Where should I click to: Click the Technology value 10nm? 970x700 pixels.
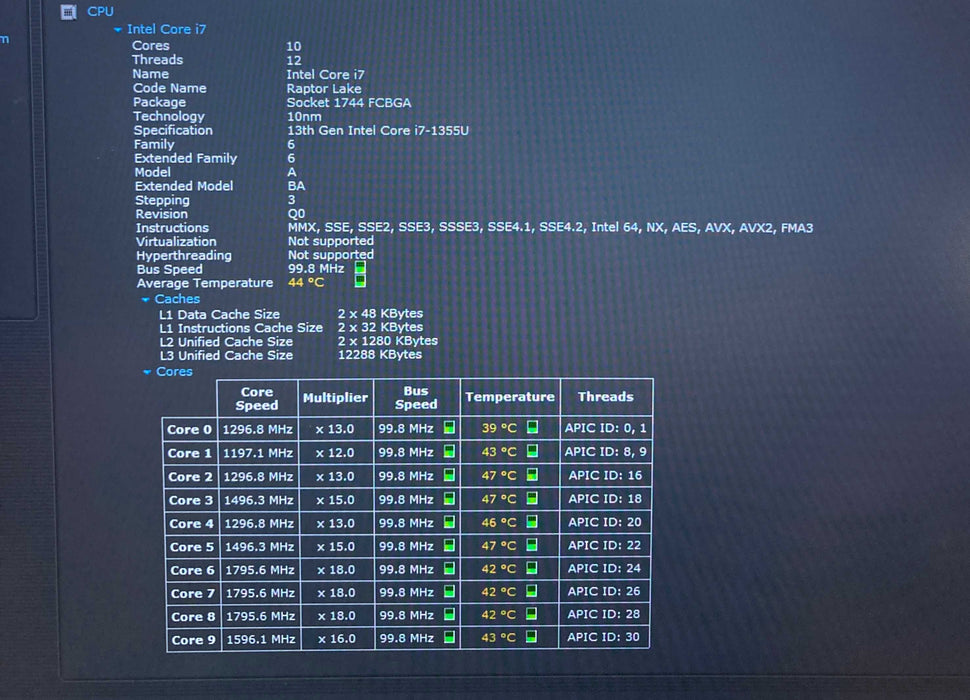pos(304,116)
